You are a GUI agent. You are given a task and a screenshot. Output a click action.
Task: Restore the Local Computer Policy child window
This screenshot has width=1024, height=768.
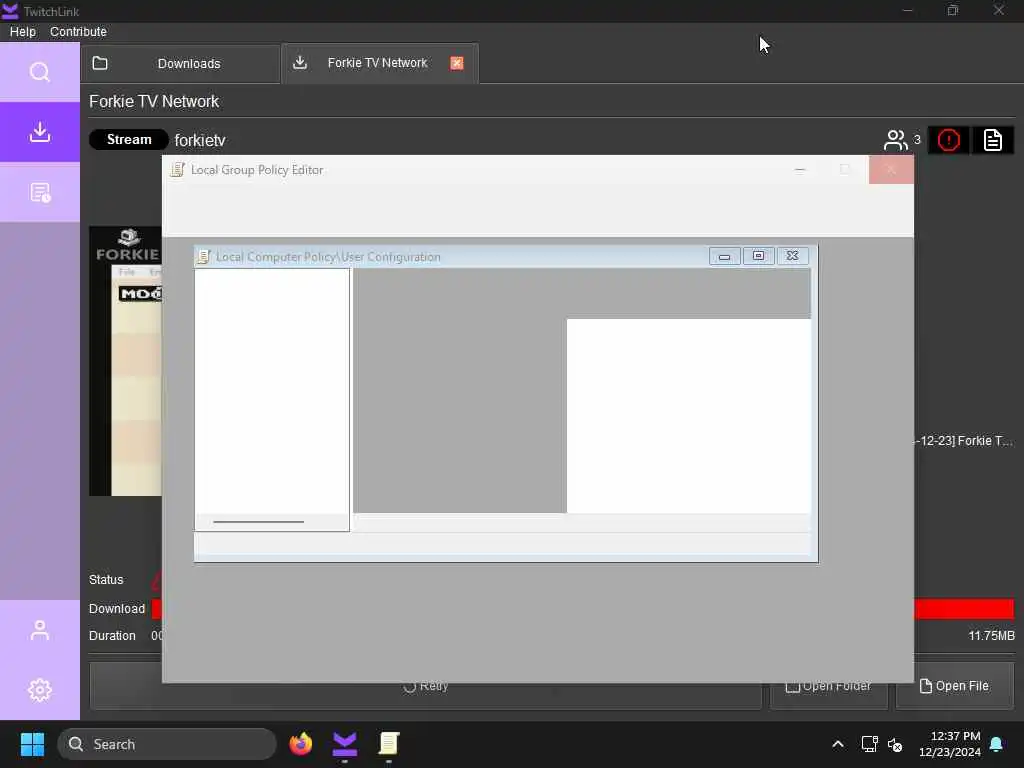point(758,256)
